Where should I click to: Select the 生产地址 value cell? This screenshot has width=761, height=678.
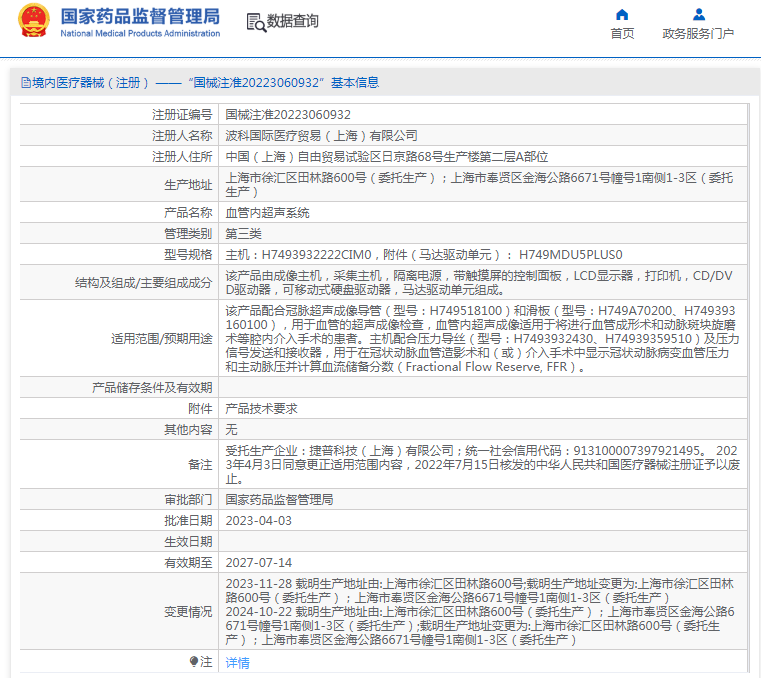click(x=482, y=184)
